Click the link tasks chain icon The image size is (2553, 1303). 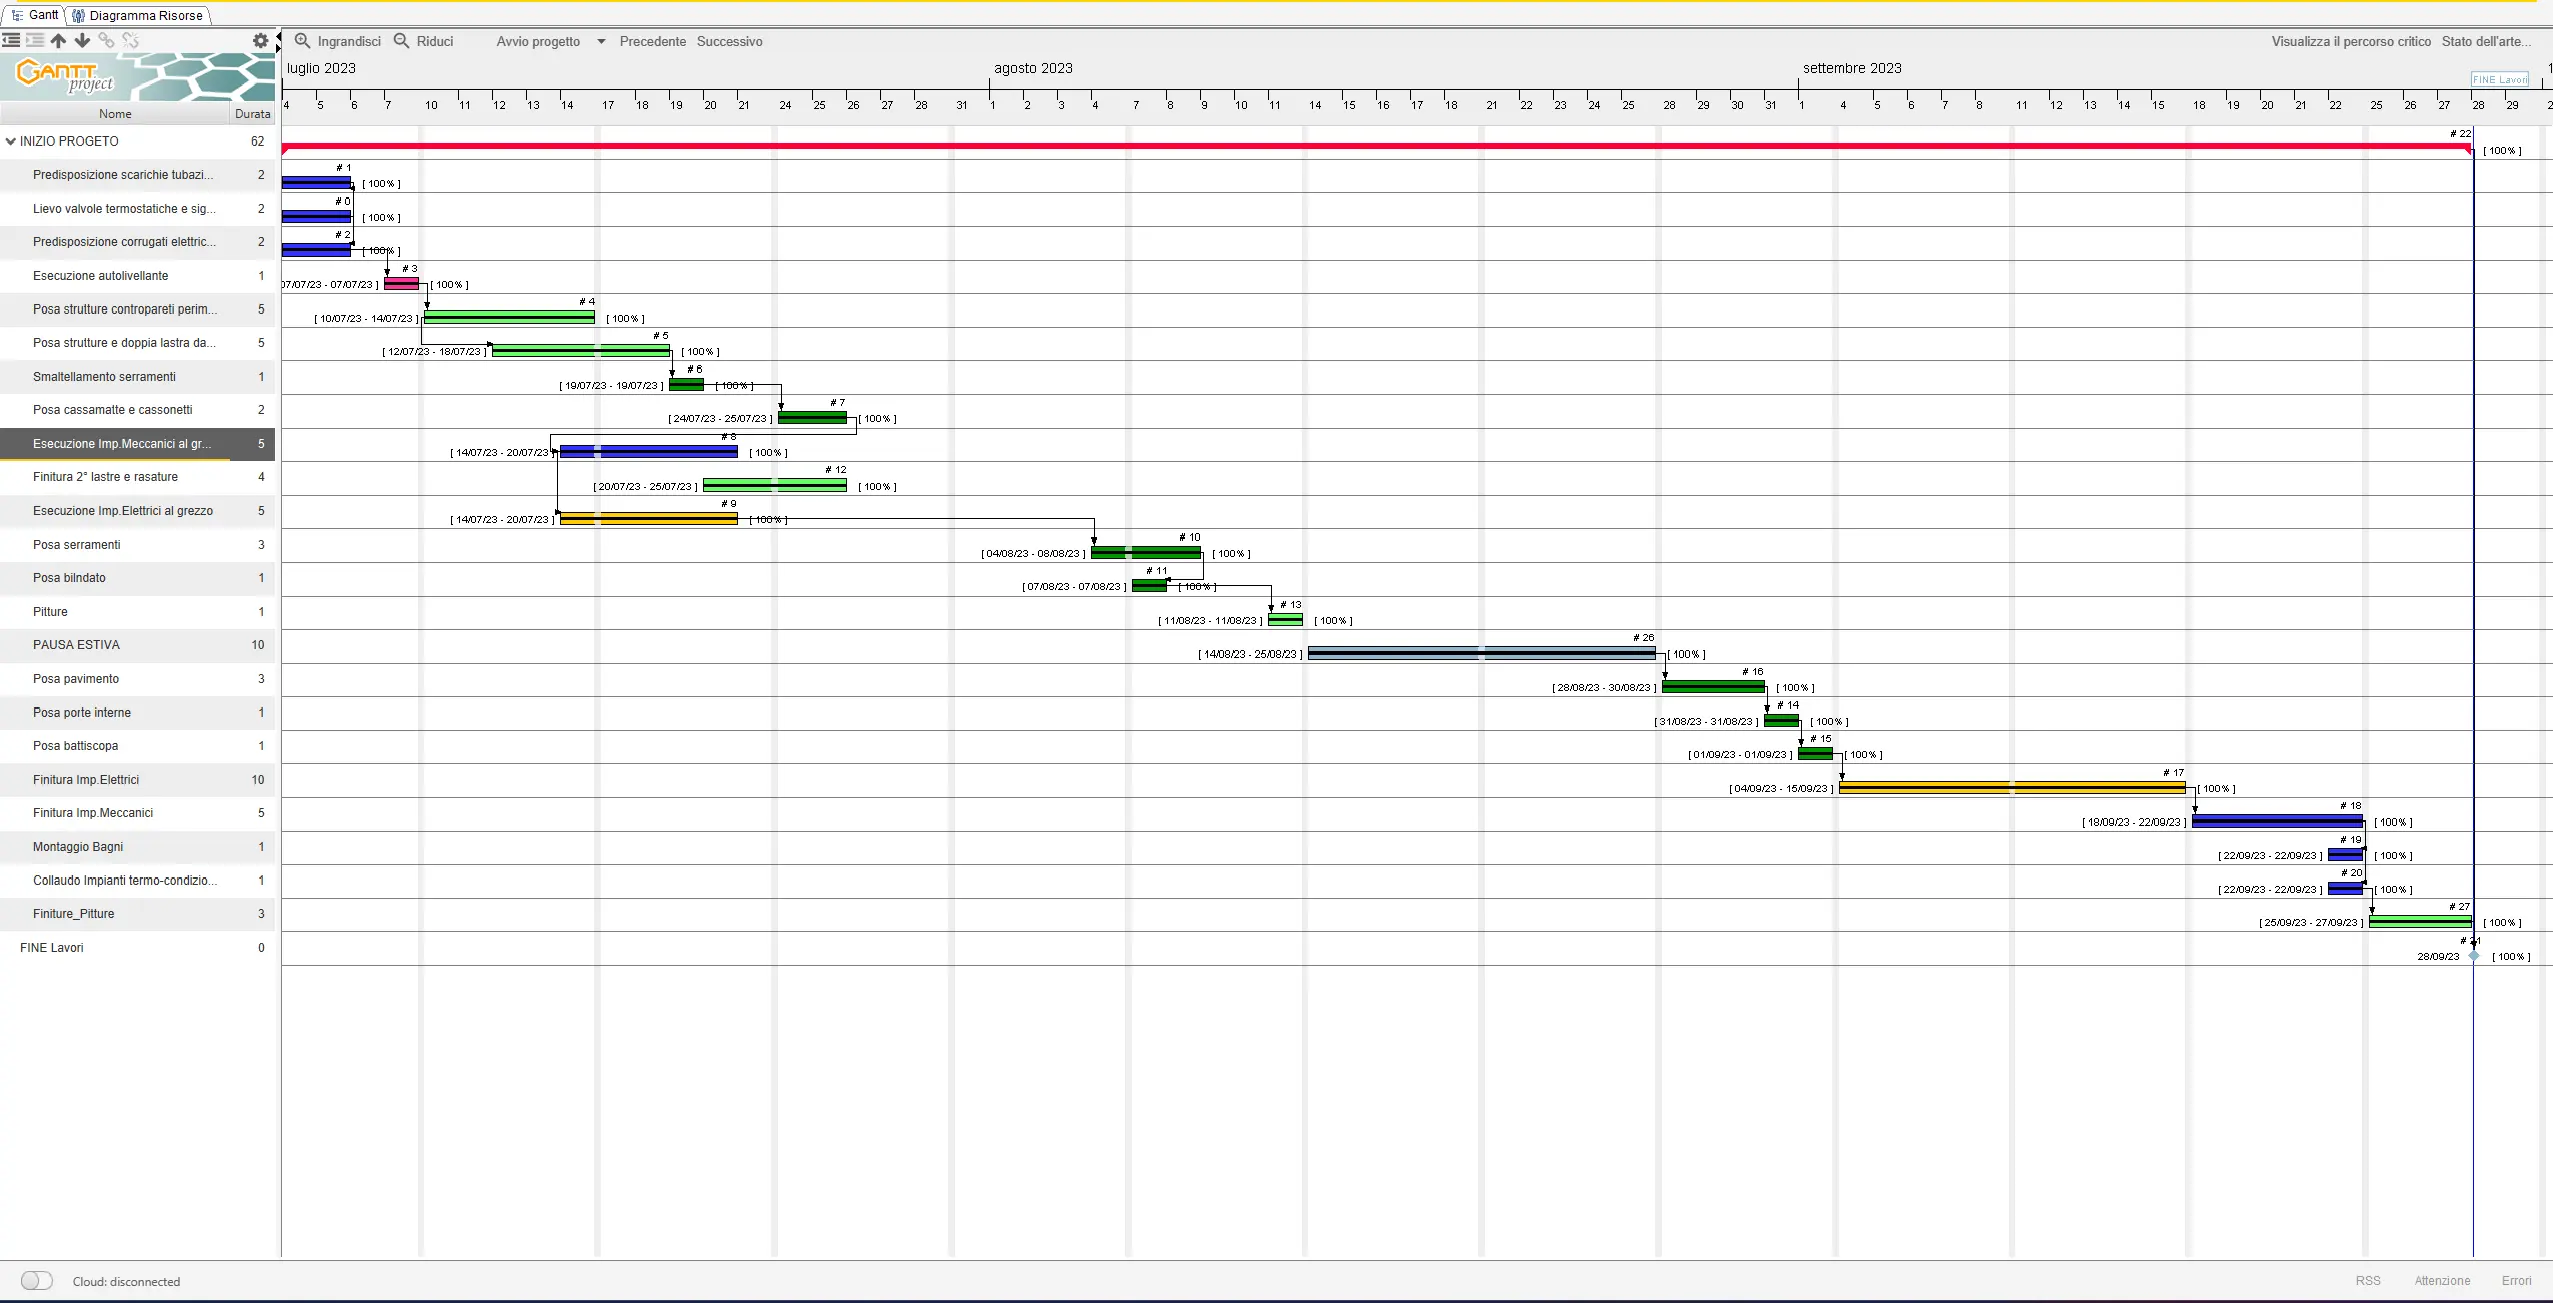pyautogui.click(x=106, y=41)
